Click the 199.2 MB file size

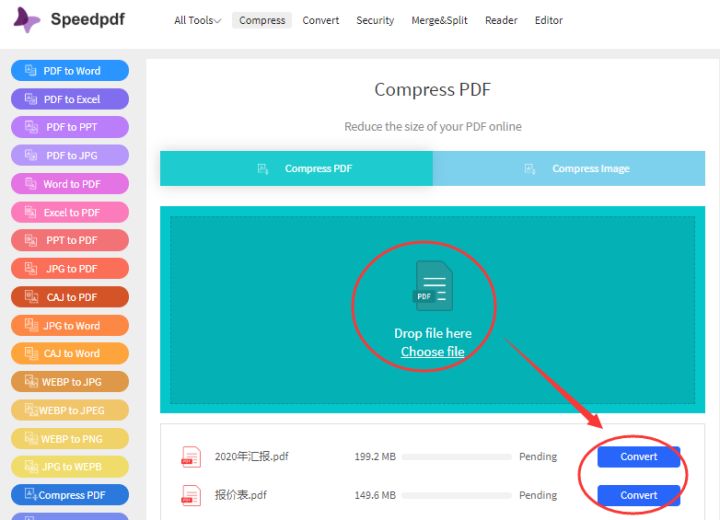[375, 457]
